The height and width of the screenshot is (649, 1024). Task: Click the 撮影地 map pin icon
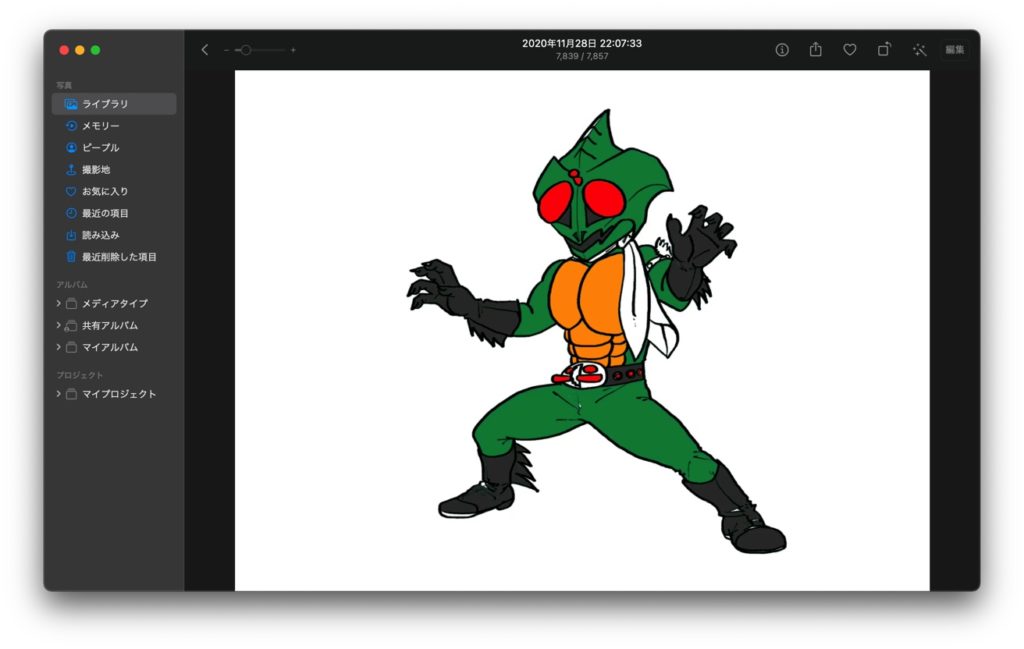(x=71, y=169)
